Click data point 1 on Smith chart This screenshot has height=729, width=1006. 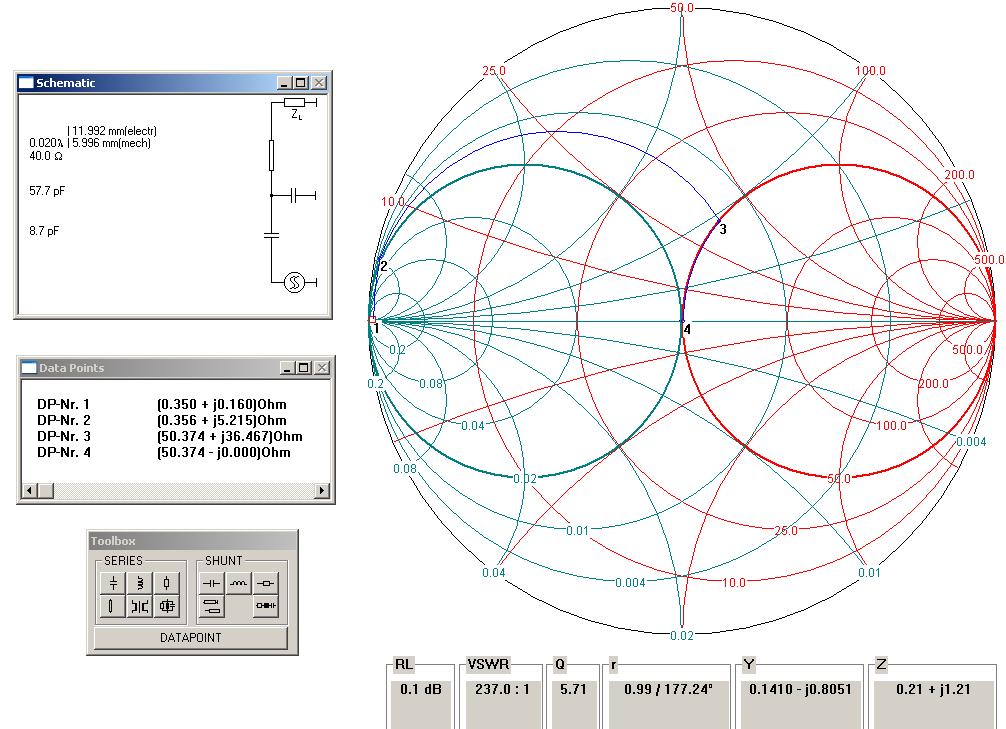[x=372, y=320]
